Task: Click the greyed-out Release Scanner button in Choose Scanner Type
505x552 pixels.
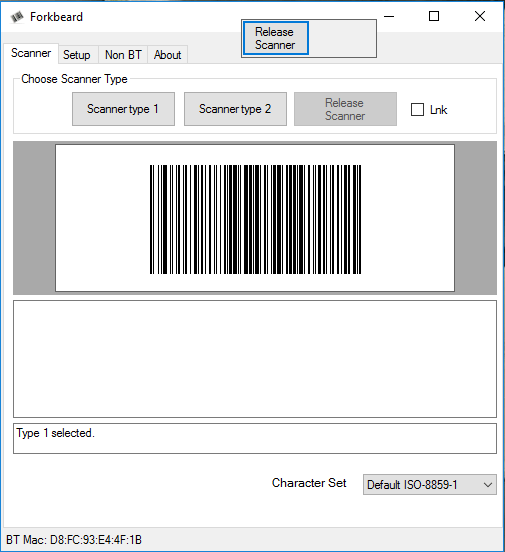Action: 345,109
